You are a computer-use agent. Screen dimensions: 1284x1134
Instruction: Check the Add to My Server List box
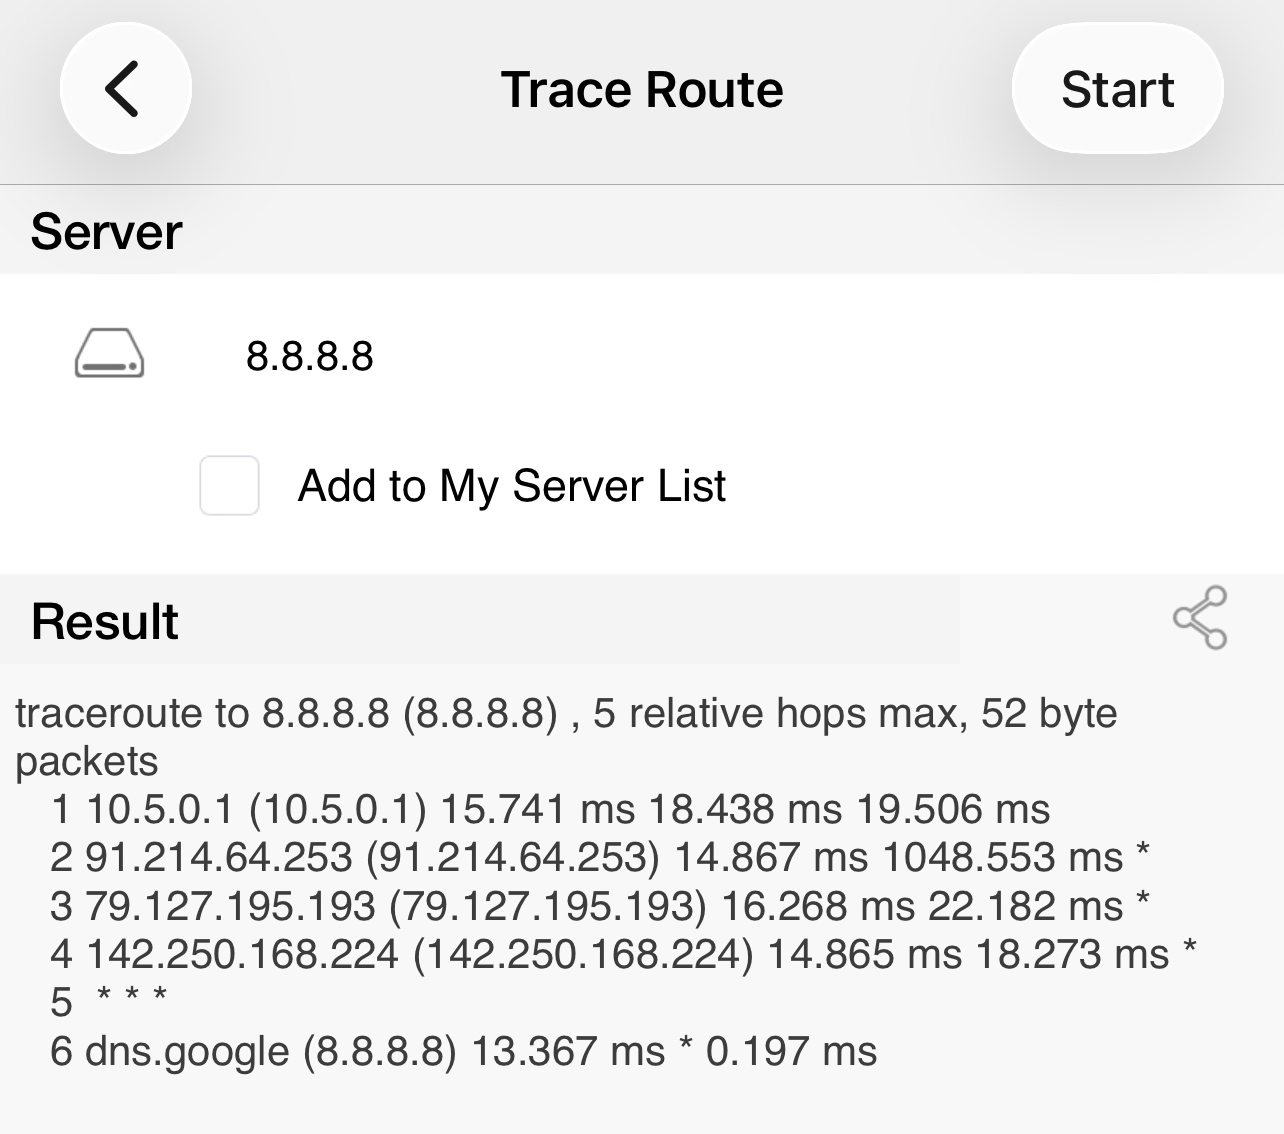[229, 485]
